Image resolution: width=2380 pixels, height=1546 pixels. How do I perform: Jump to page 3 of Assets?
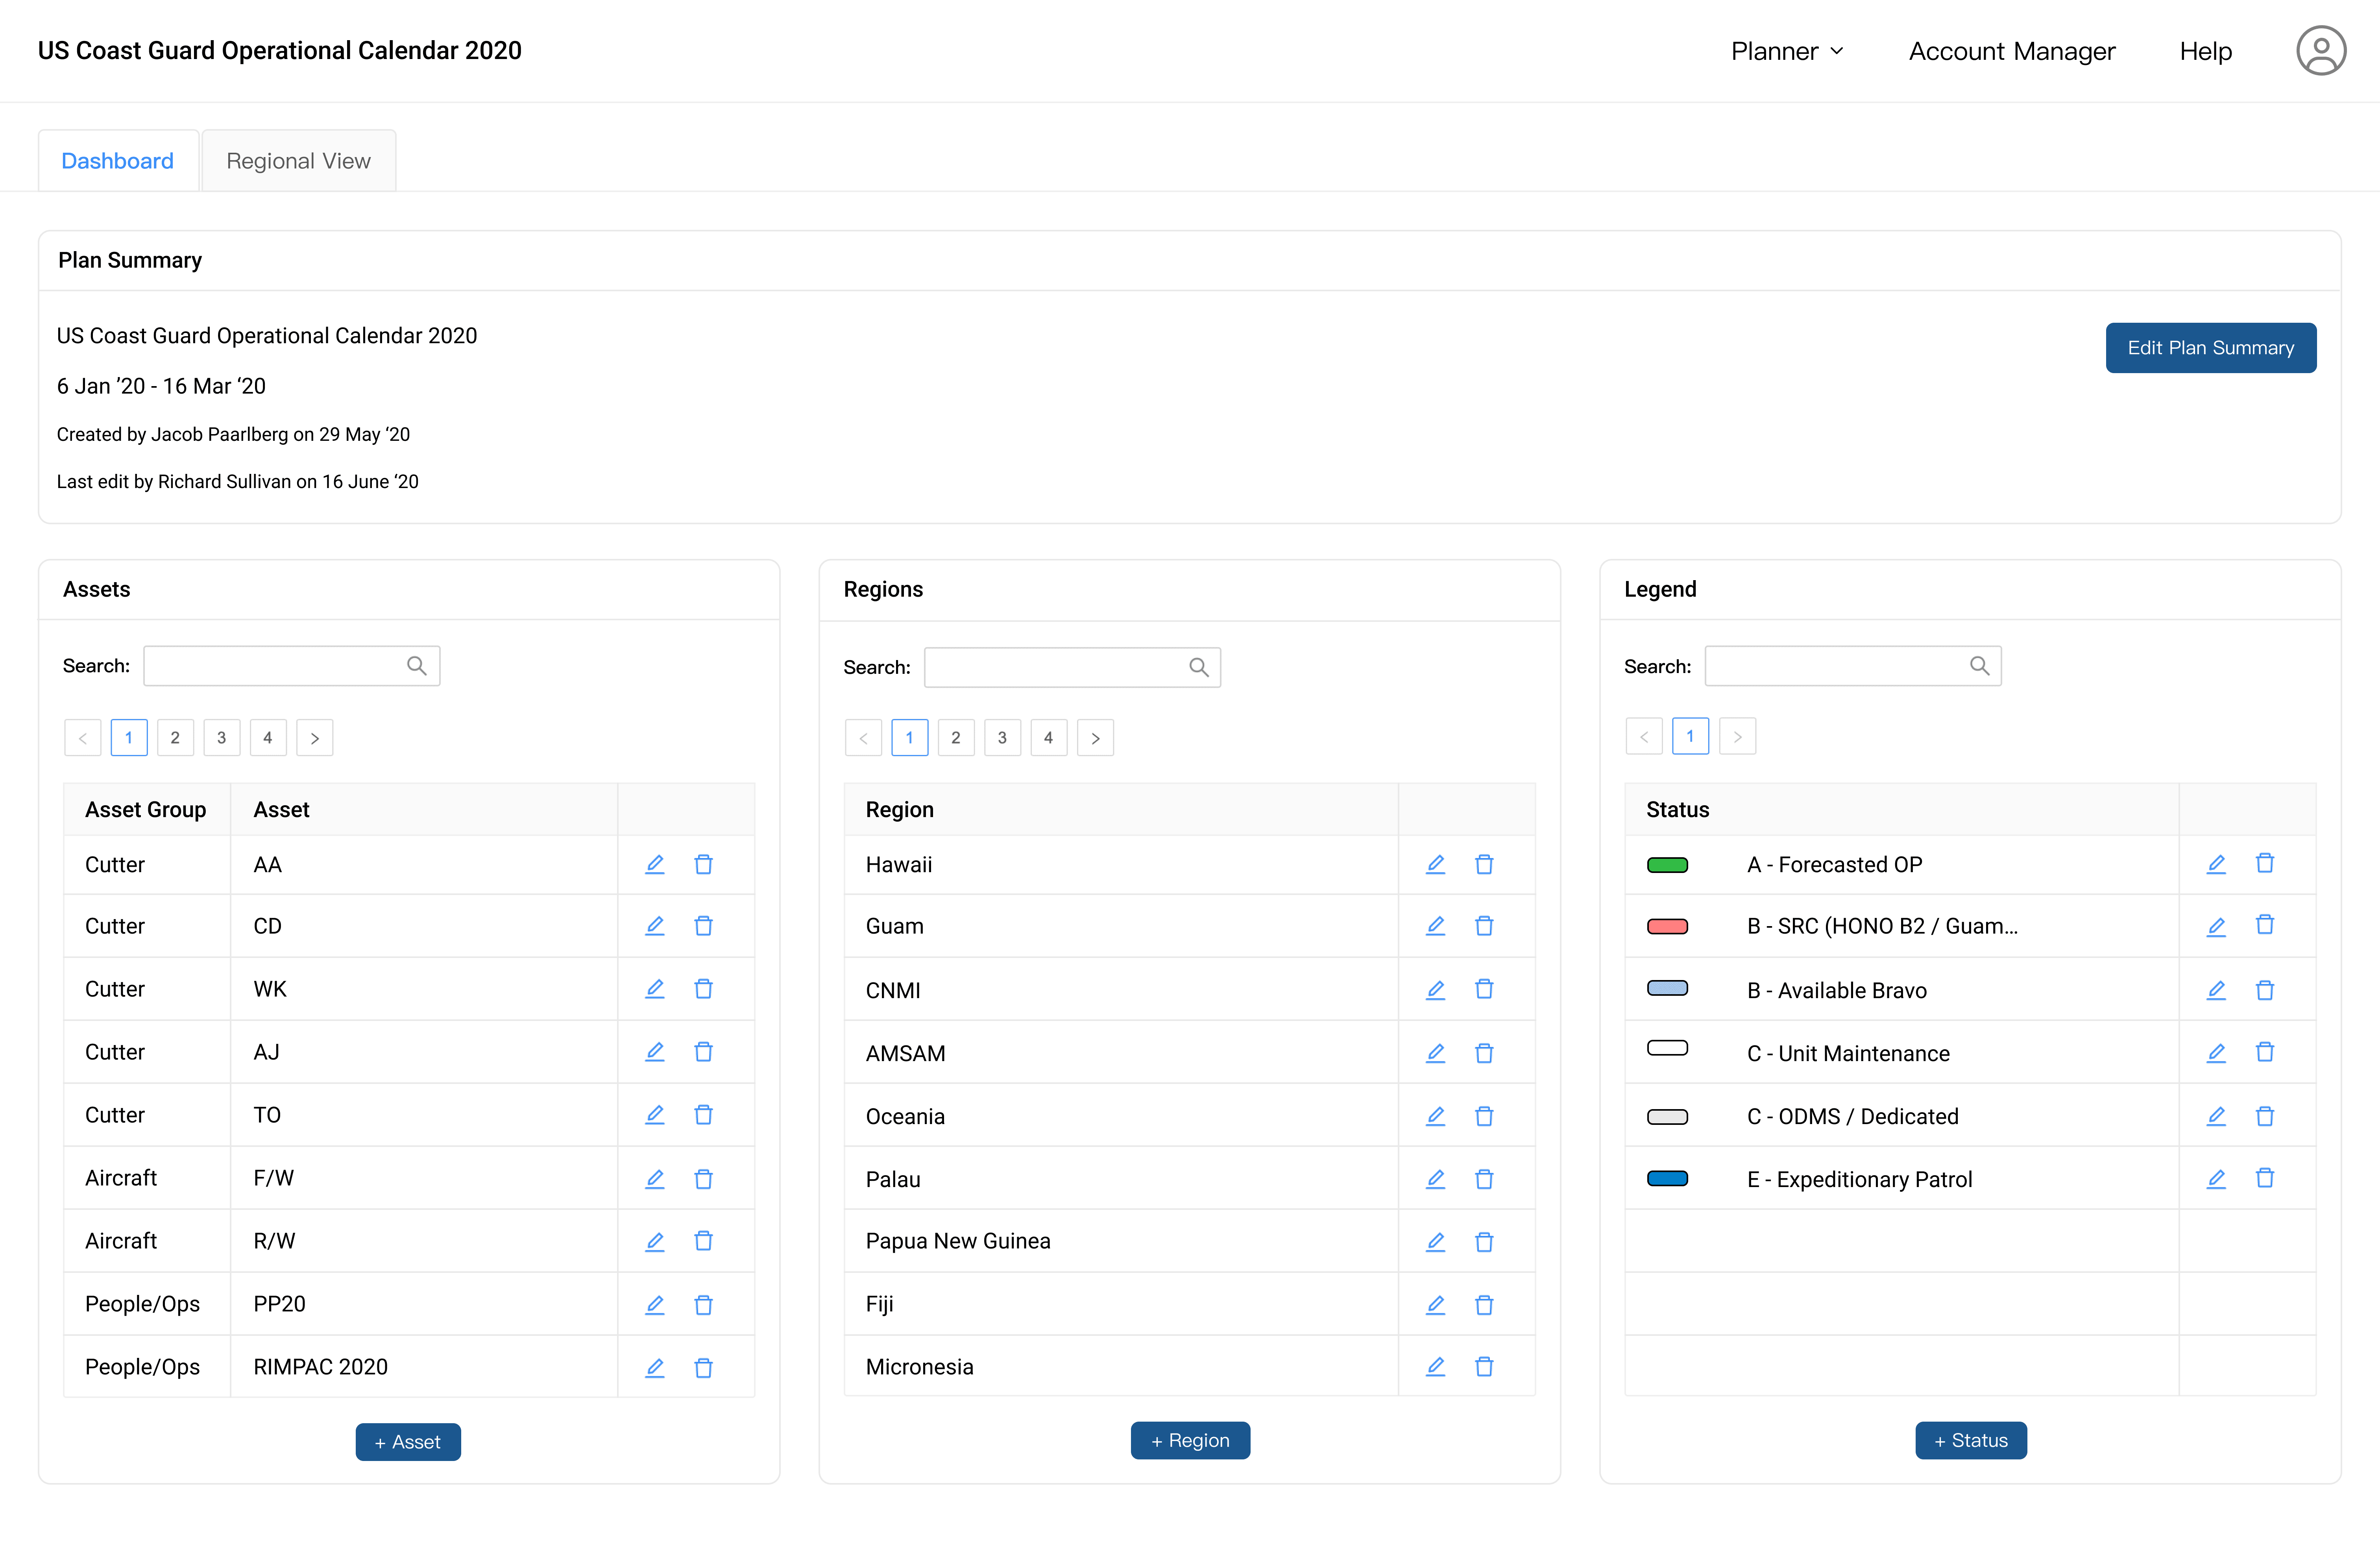221,738
